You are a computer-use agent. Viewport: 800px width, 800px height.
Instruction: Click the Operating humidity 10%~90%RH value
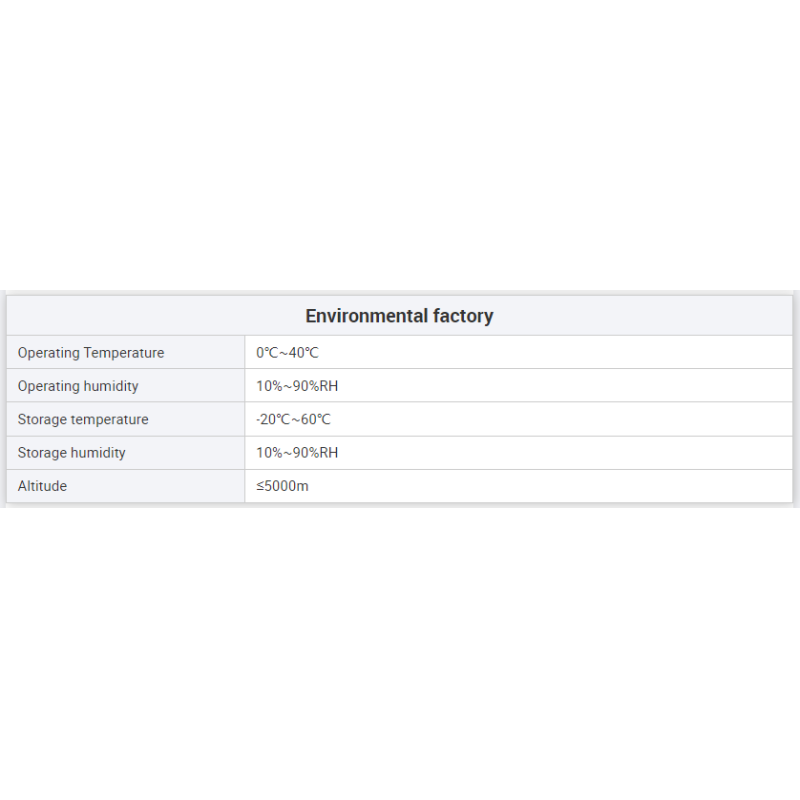(x=297, y=386)
